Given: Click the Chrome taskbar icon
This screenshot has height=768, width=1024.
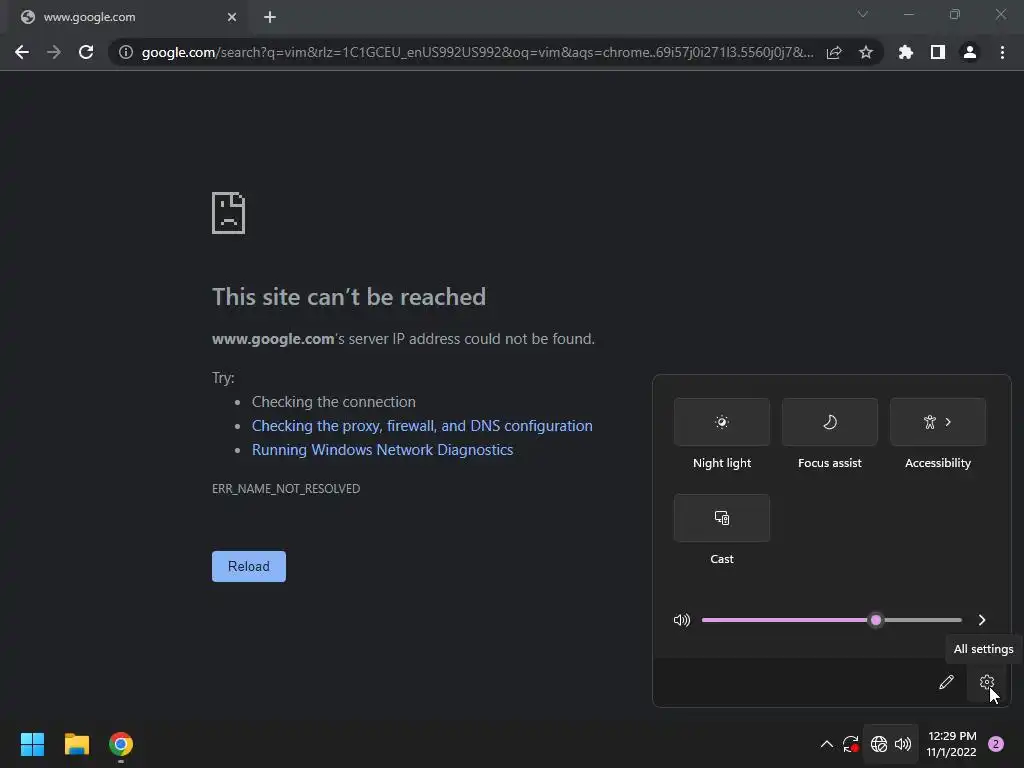Looking at the screenshot, I should [x=121, y=744].
